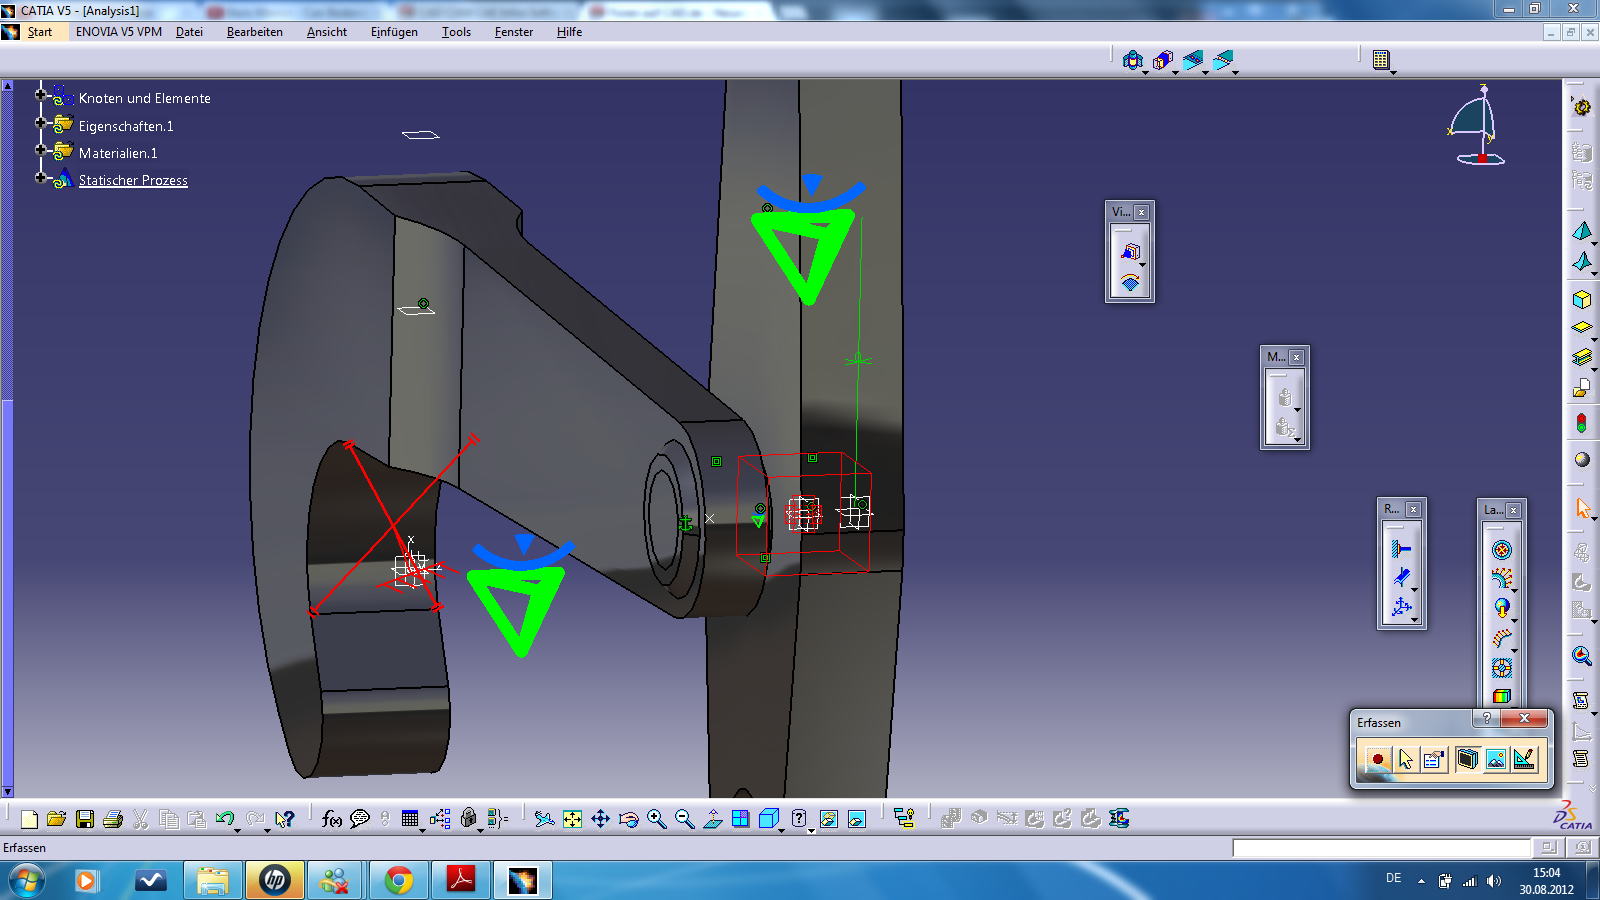The image size is (1600, 900).
Task: Open the Bearbeiten menu
Action: point(255,32)
